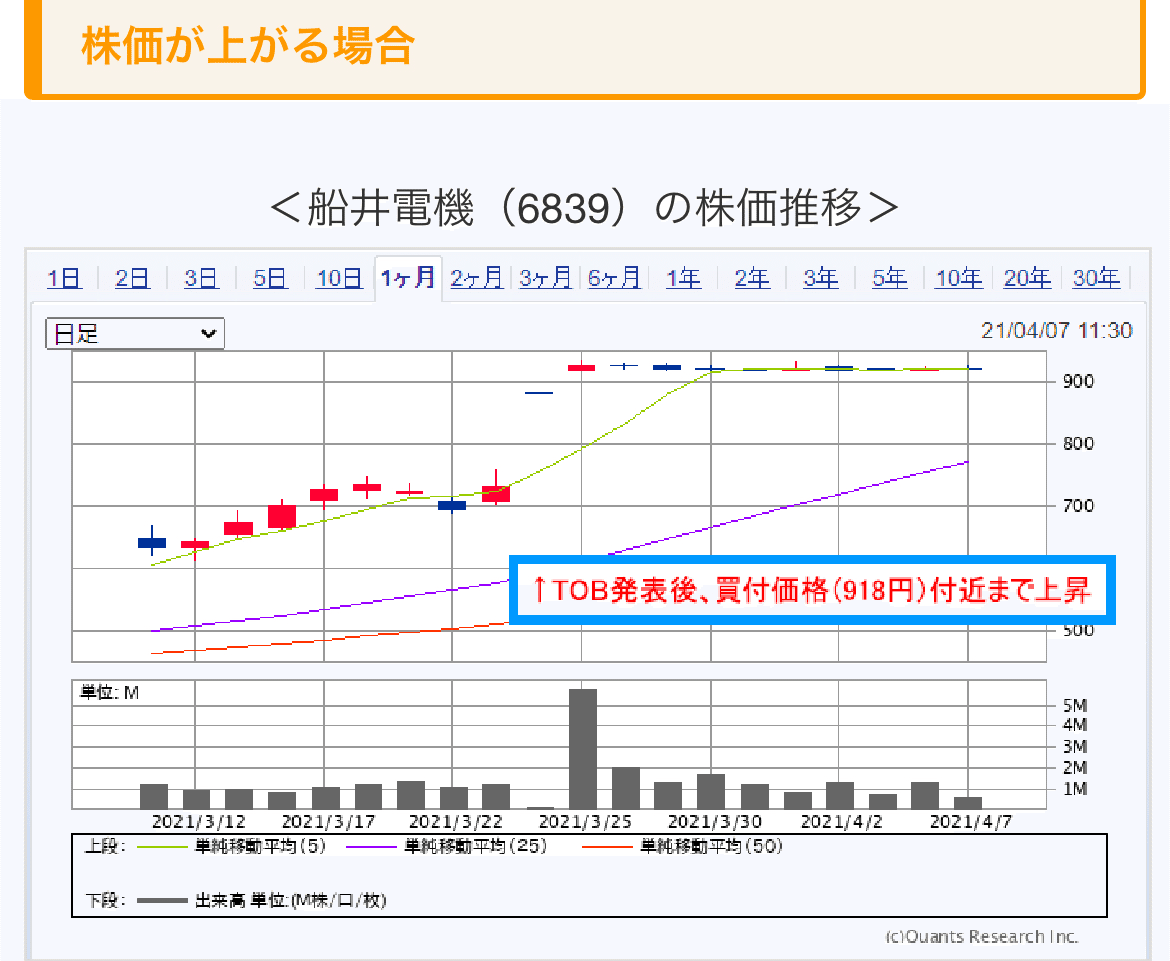Screen dimensions: 1170x961
Task: View the 5日 stock chart
Action: 269,278
